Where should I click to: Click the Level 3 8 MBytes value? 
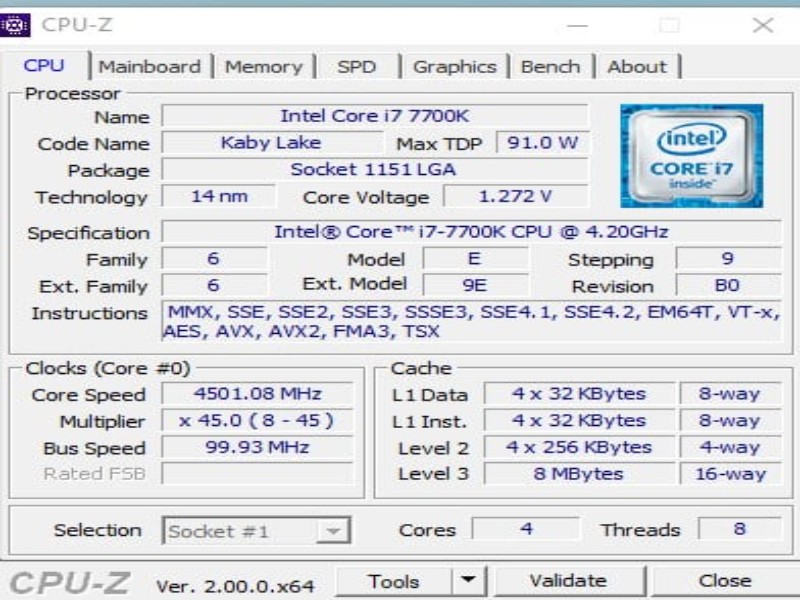tap(579, 473)
